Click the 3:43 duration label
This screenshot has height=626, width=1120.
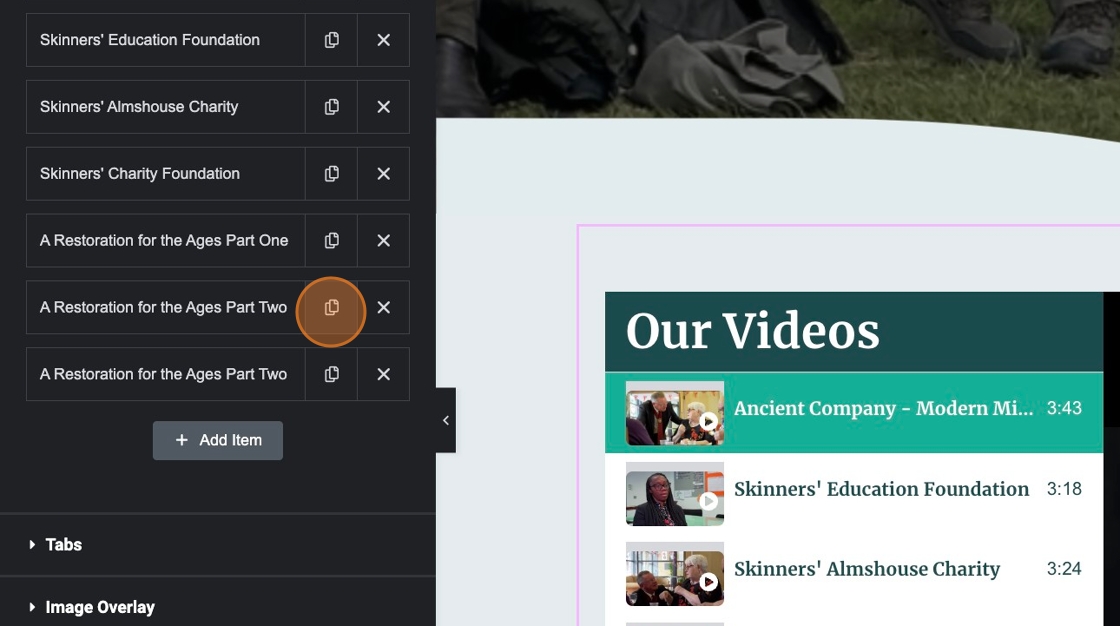1064,408
